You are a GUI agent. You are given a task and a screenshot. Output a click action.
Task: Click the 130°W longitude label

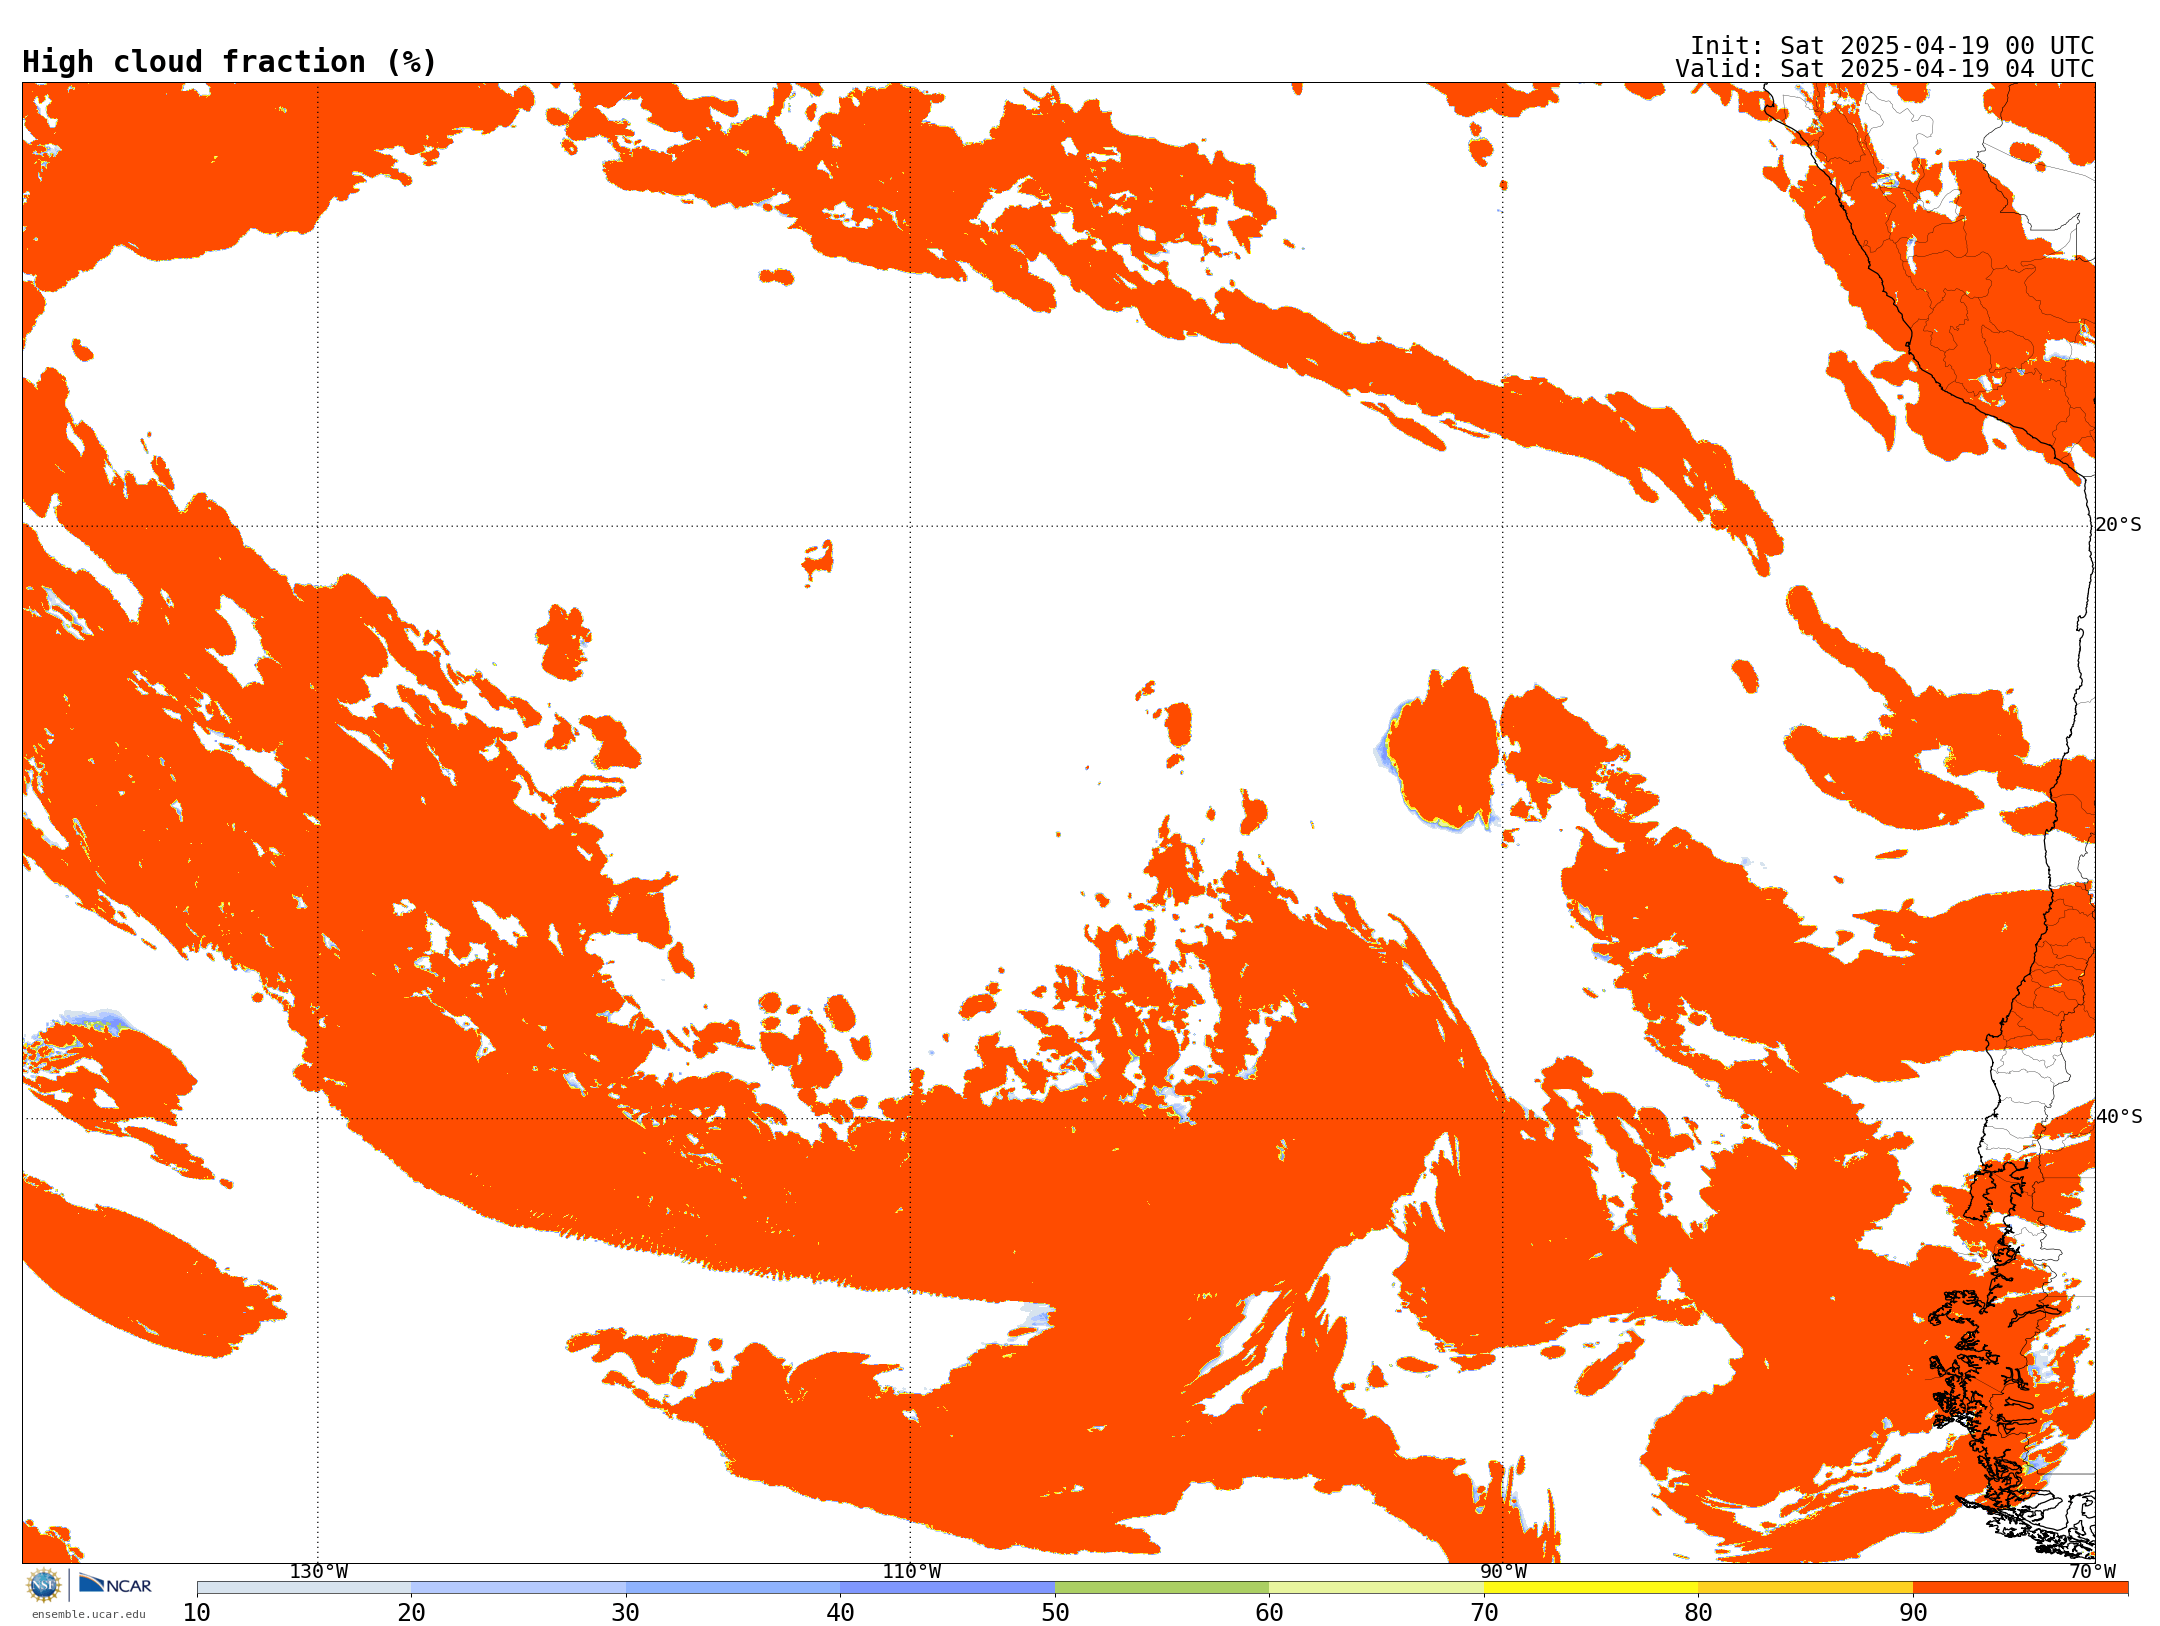(319, 1572)
